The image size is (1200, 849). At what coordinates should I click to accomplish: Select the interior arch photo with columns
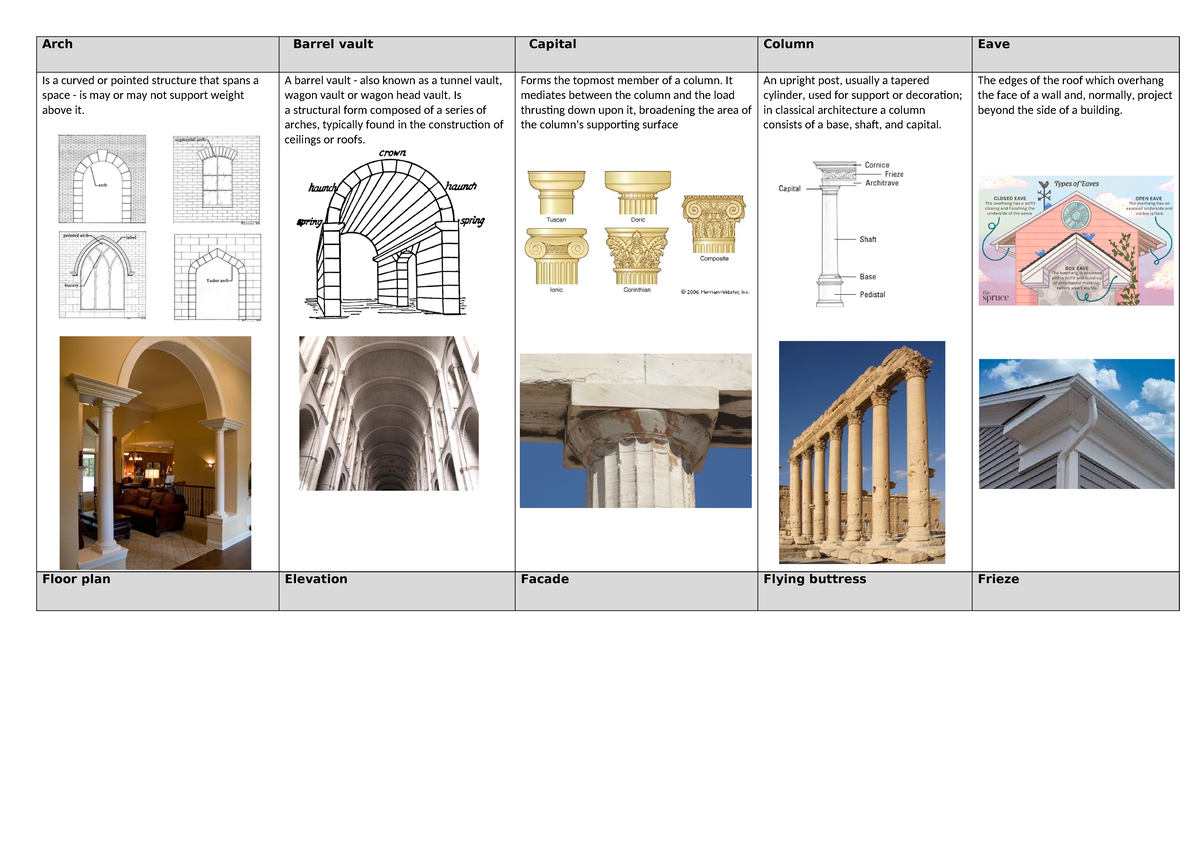(155, 453)
